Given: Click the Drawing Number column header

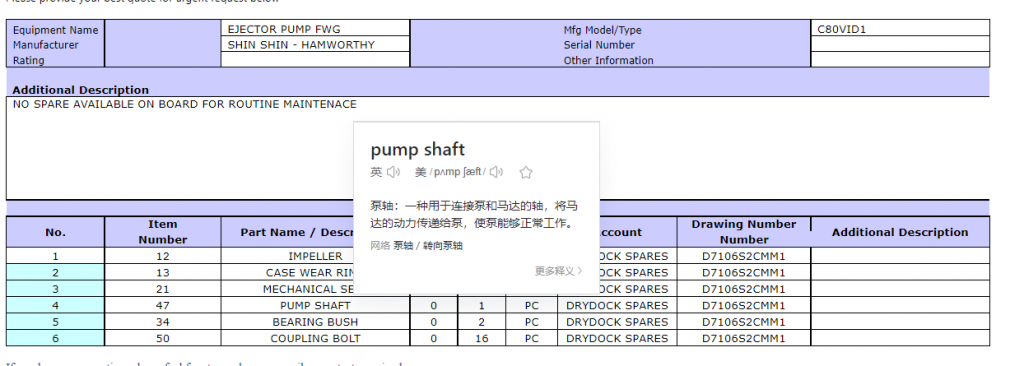Looking at the screenshot, I should point(744,232).
